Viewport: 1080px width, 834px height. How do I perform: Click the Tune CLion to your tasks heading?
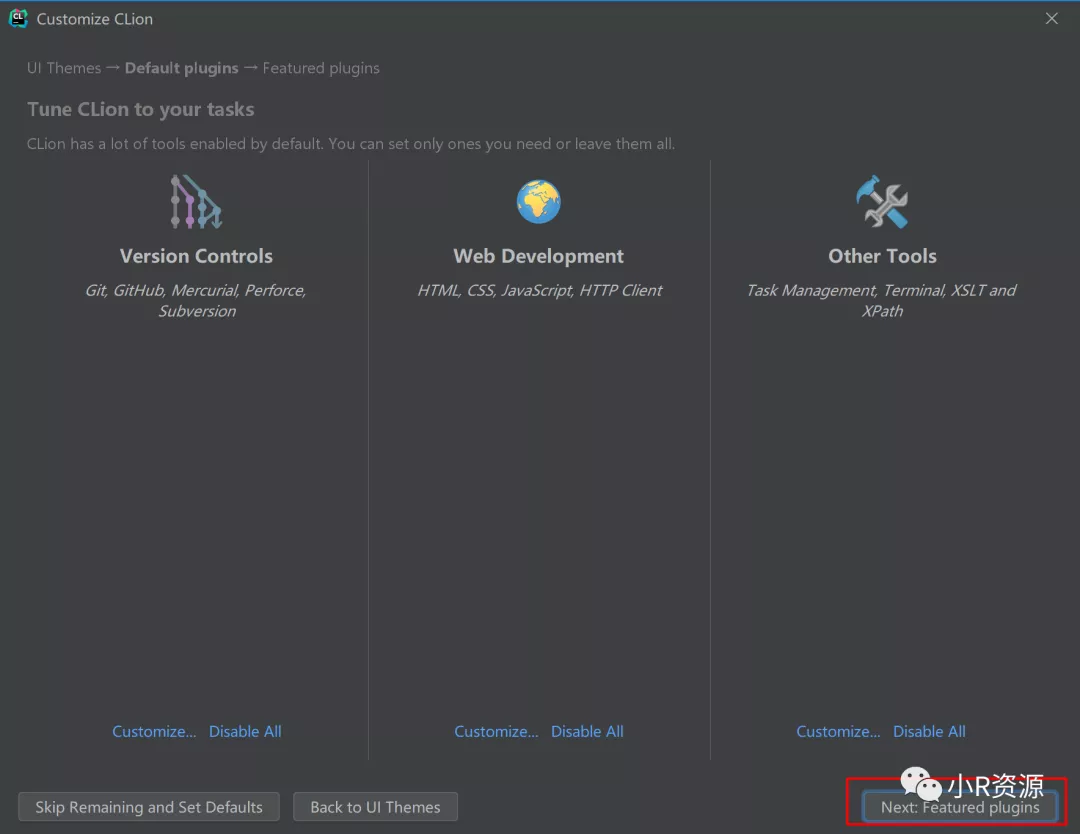coord(141,110)
